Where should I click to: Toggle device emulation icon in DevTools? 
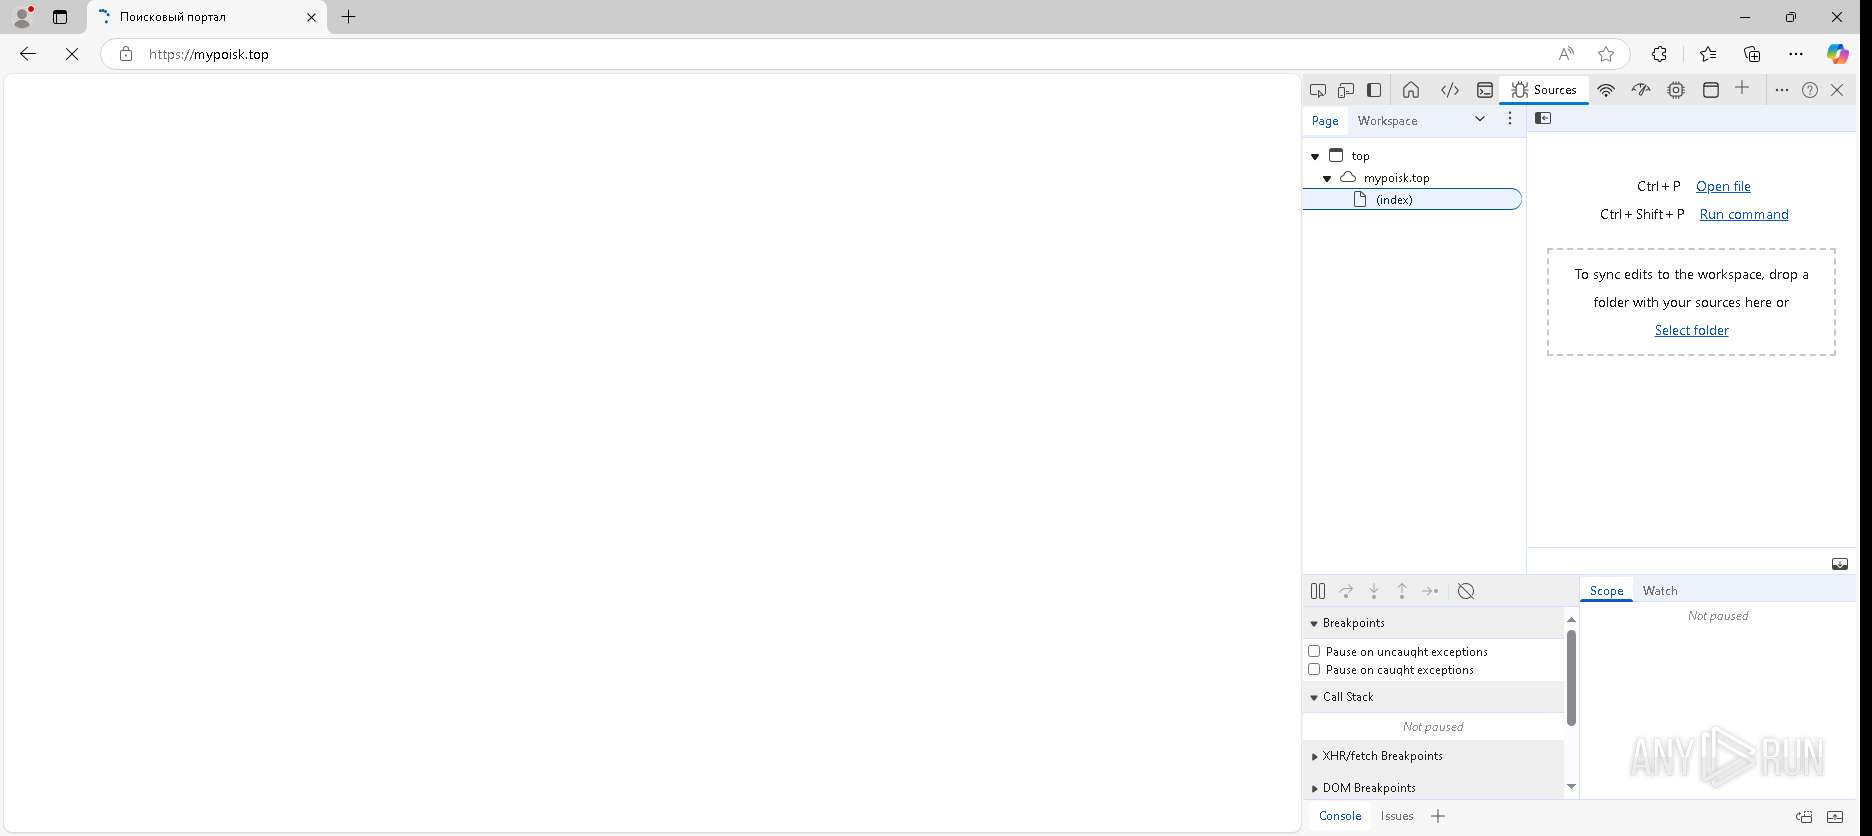coord(1346,90)
